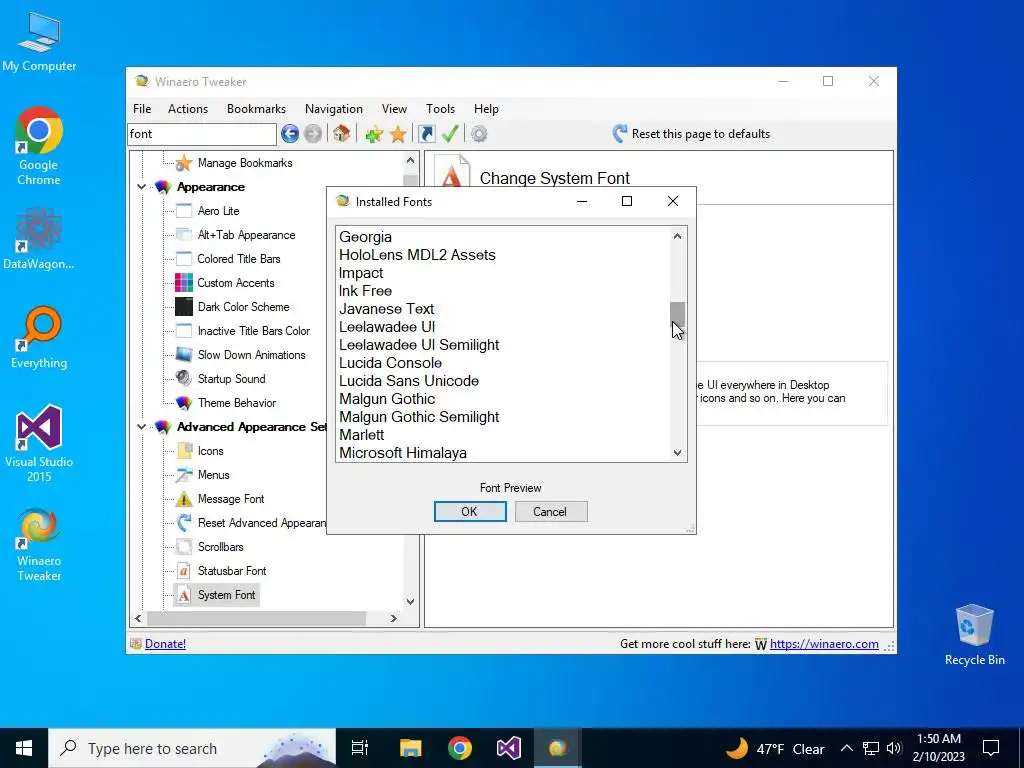
Task: Click the export shortcut arrow toolbar icon
Action: coord(426,134)
